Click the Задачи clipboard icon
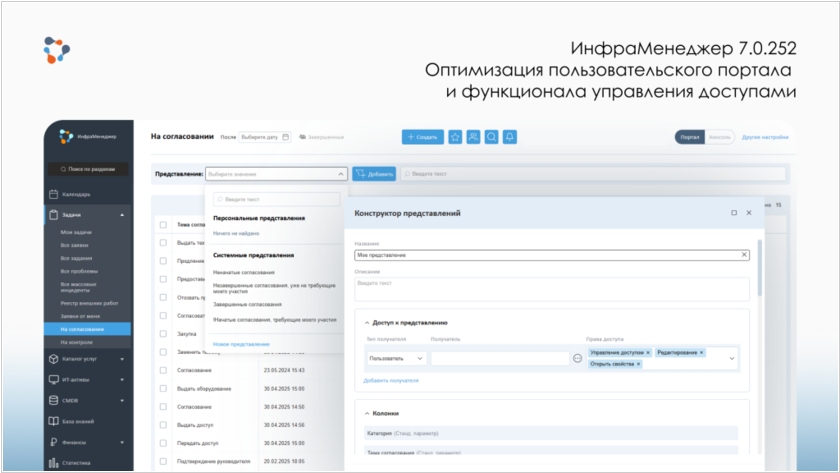 pos(54,215)
